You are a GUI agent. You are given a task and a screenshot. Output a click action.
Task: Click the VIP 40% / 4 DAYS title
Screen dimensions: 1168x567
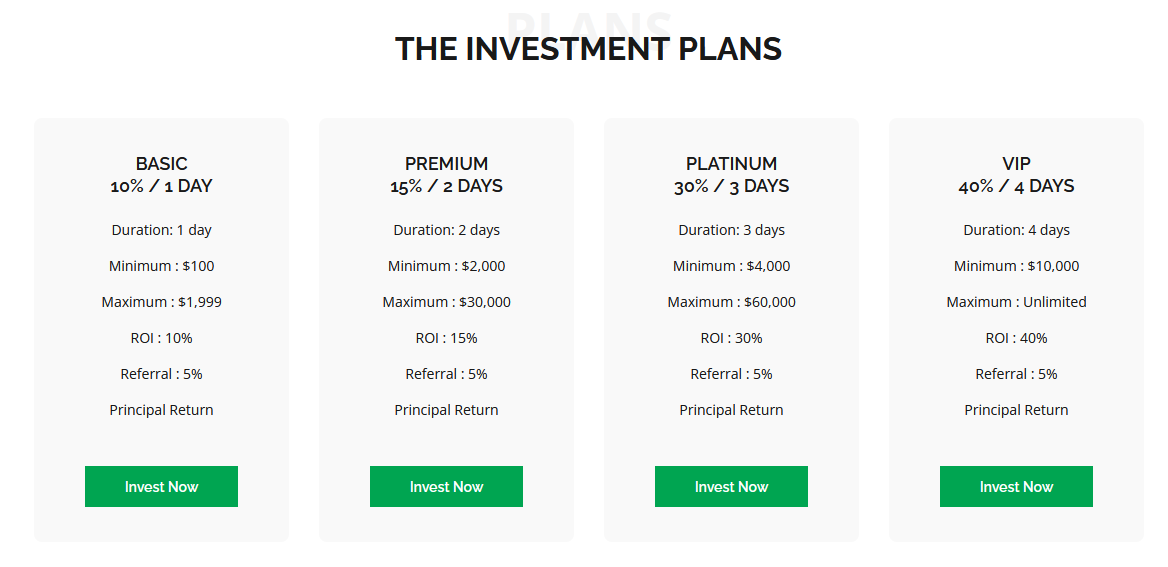(1016, 175)
